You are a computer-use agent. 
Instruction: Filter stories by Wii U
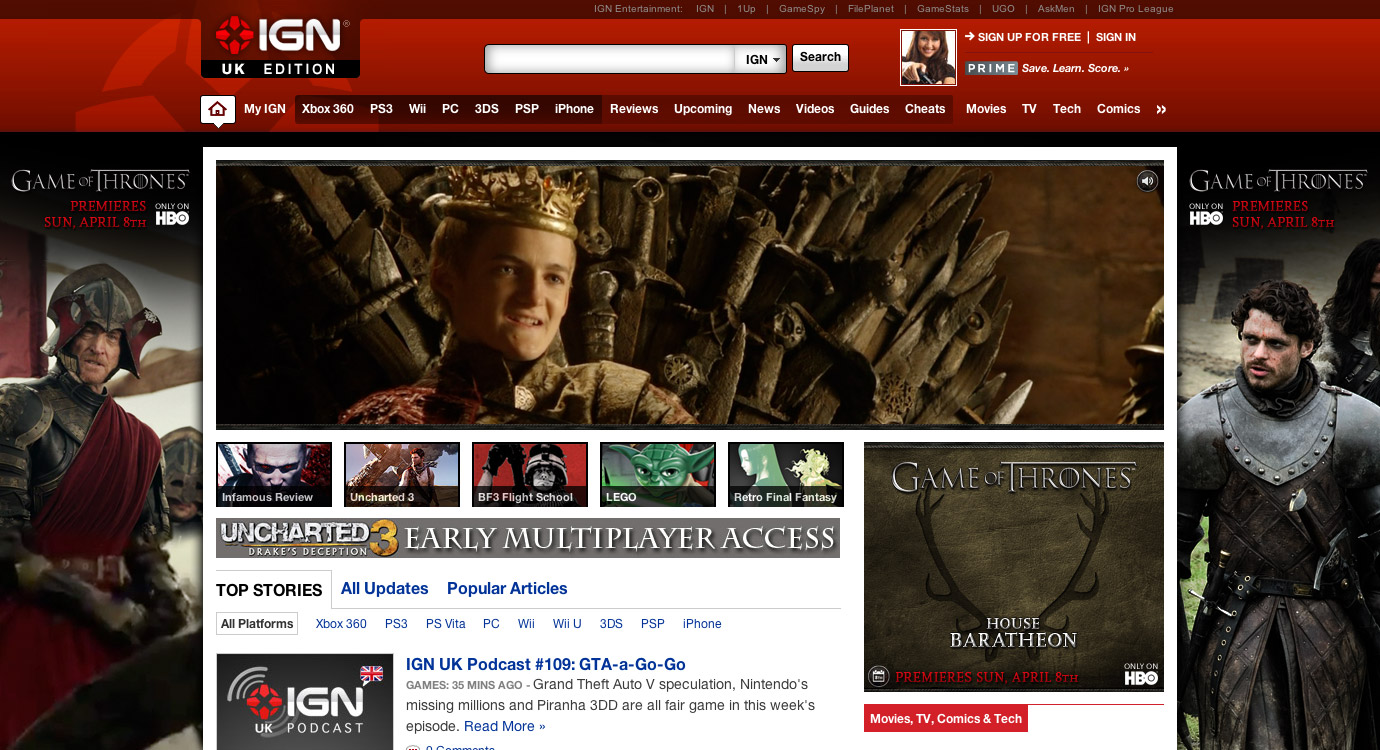(567, 624)
